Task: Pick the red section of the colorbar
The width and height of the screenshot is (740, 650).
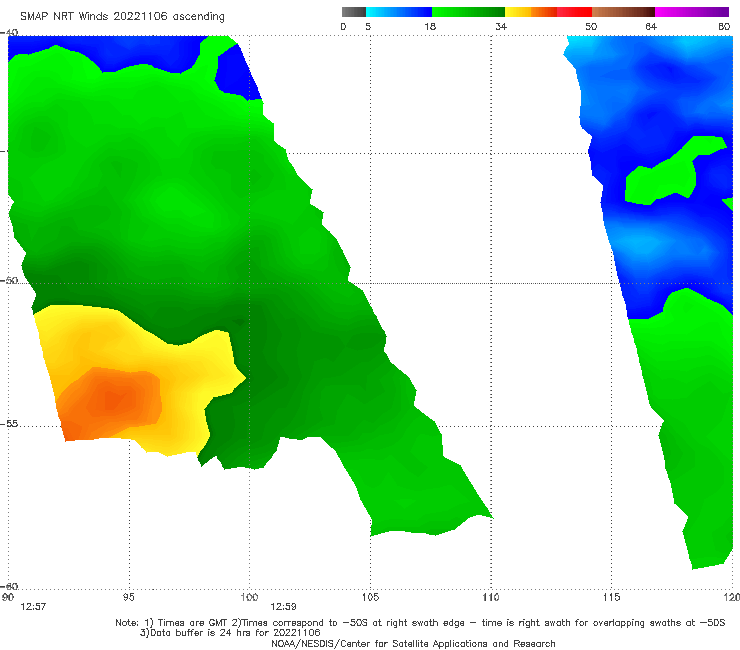Action: point(574,12)
